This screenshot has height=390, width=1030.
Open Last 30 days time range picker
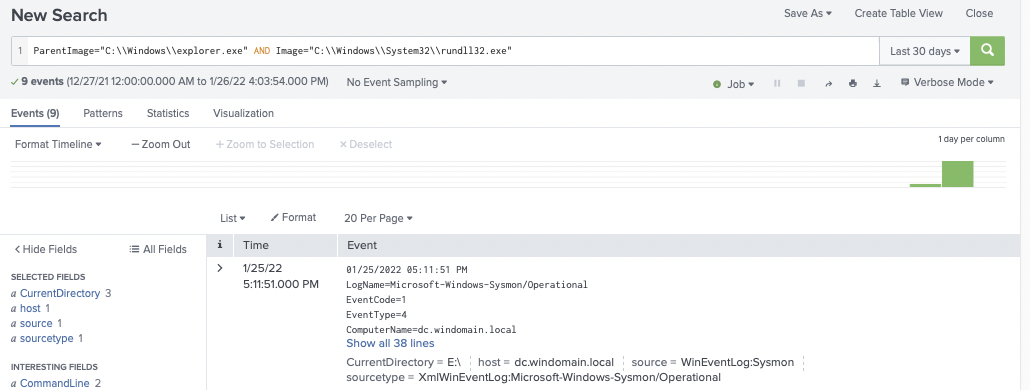click(925, 51)
